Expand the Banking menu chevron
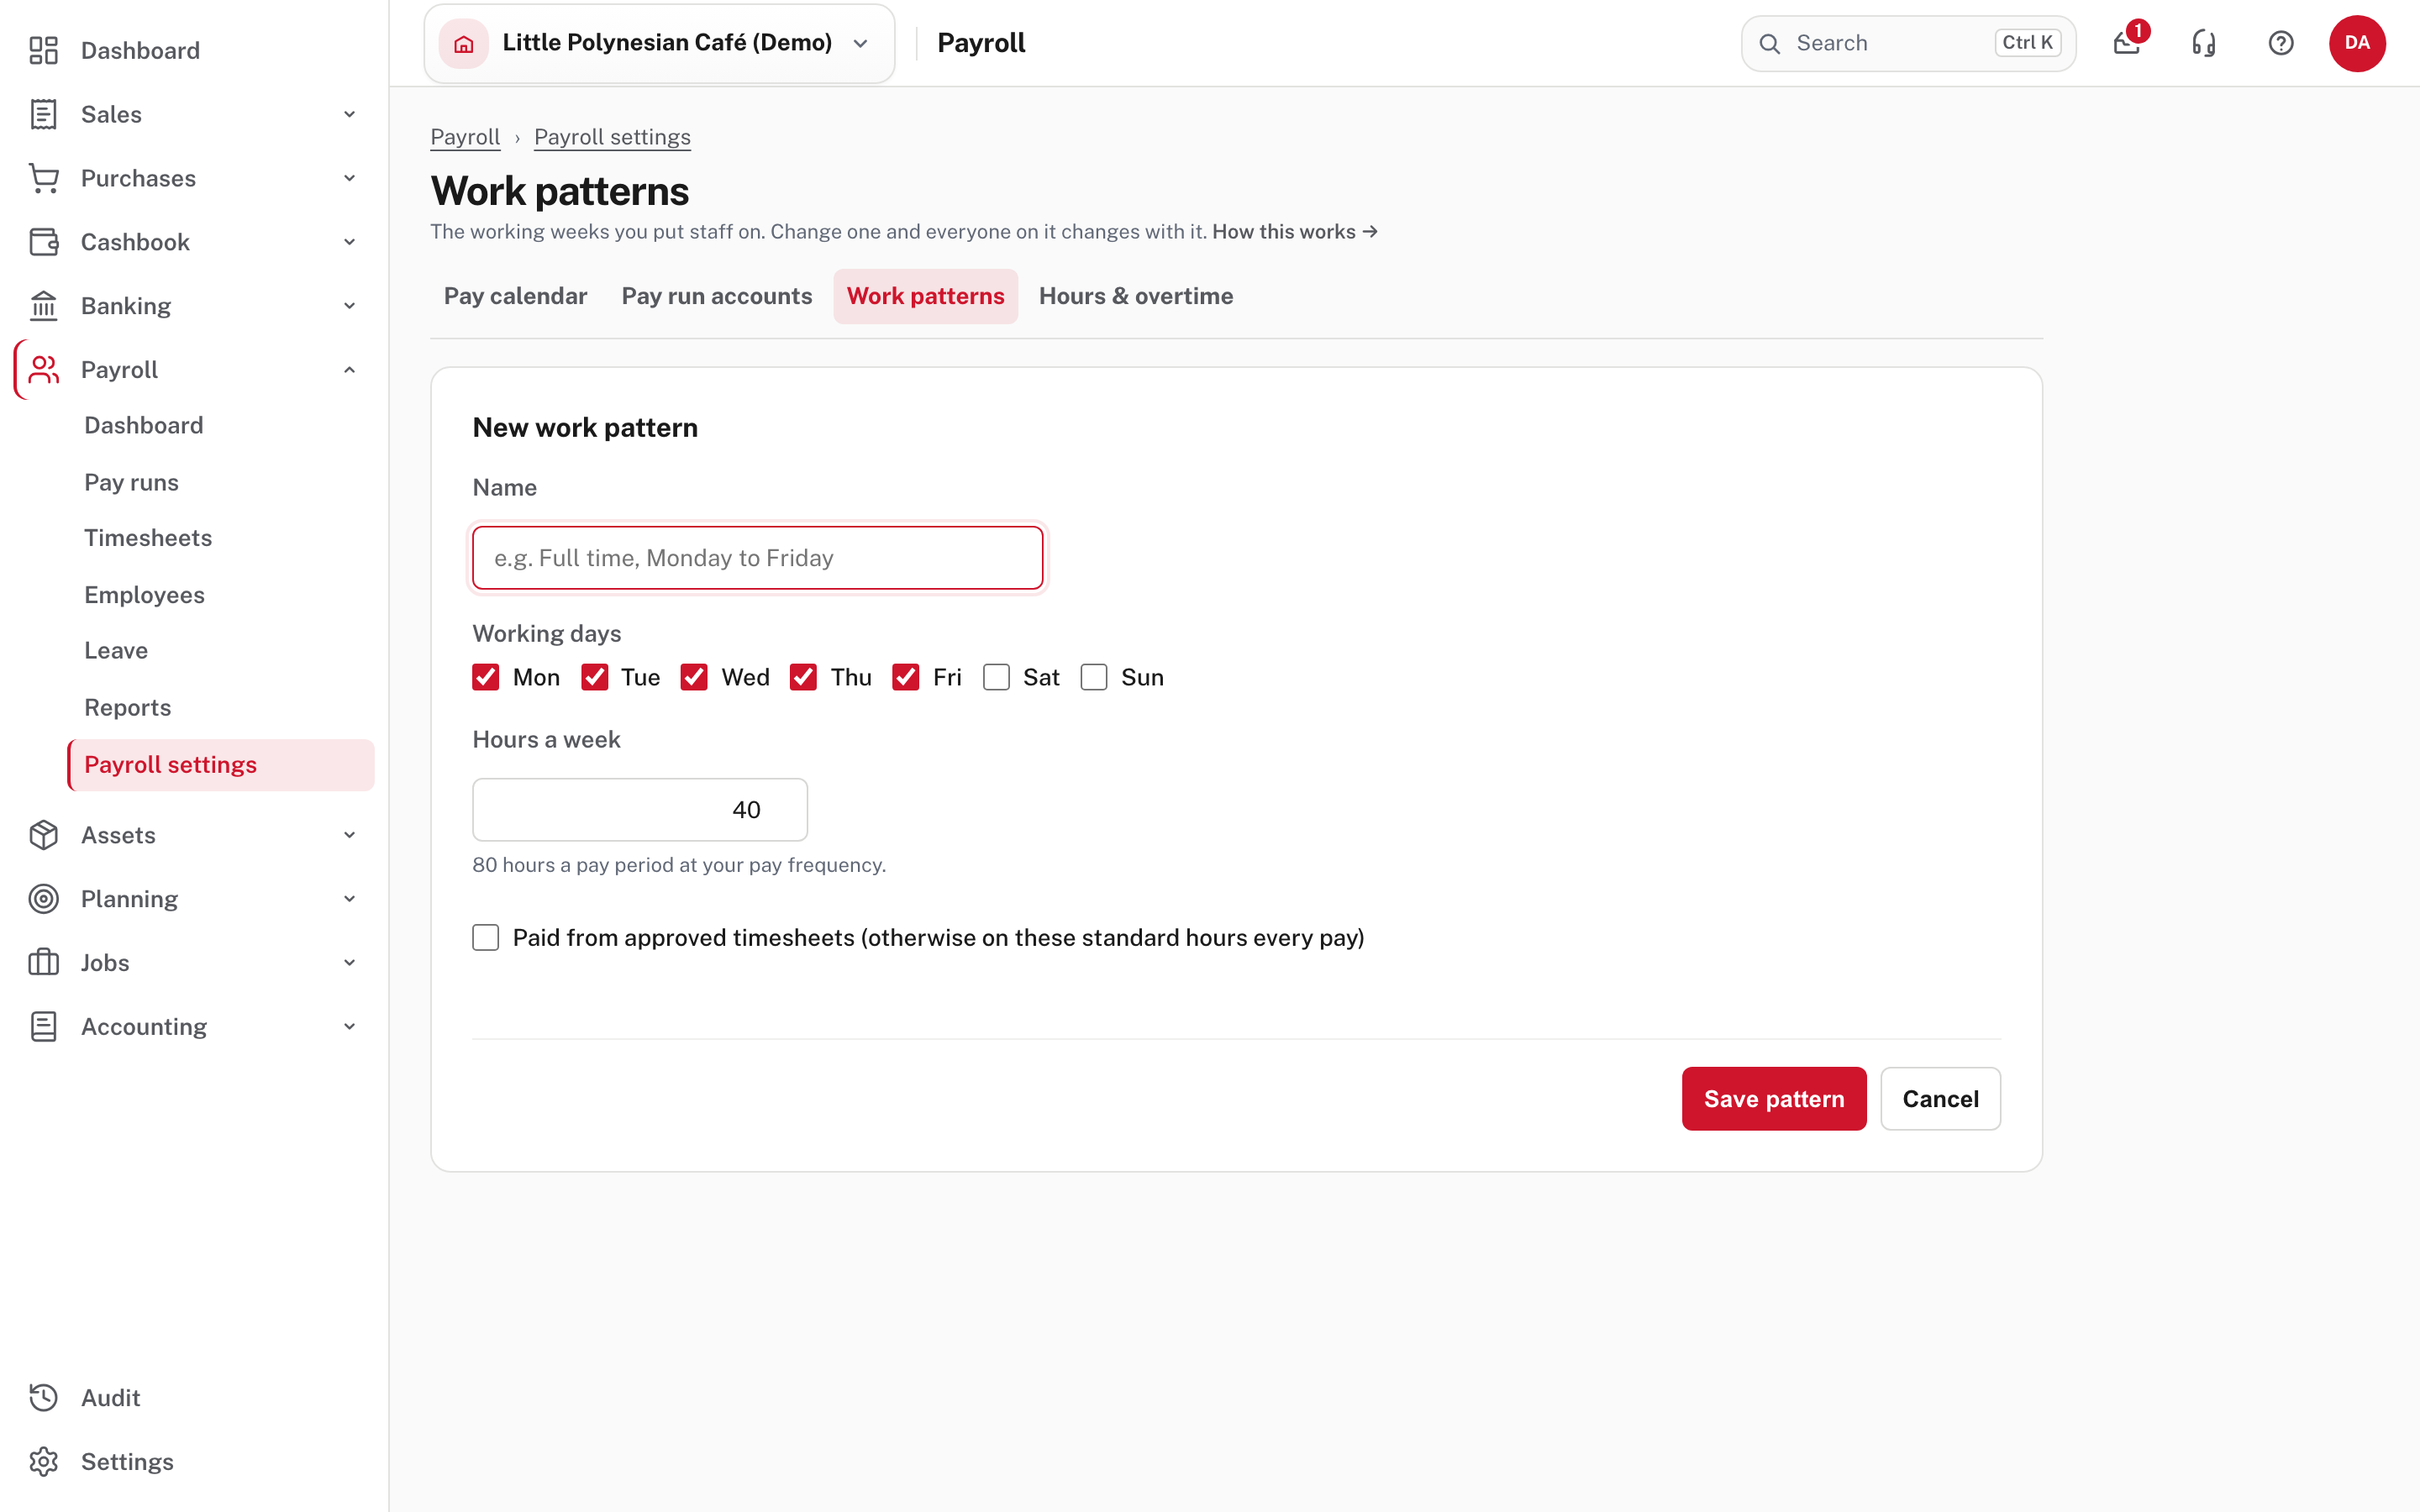The height and width of the screenshot is (1512, 2420). pos(349,306)
